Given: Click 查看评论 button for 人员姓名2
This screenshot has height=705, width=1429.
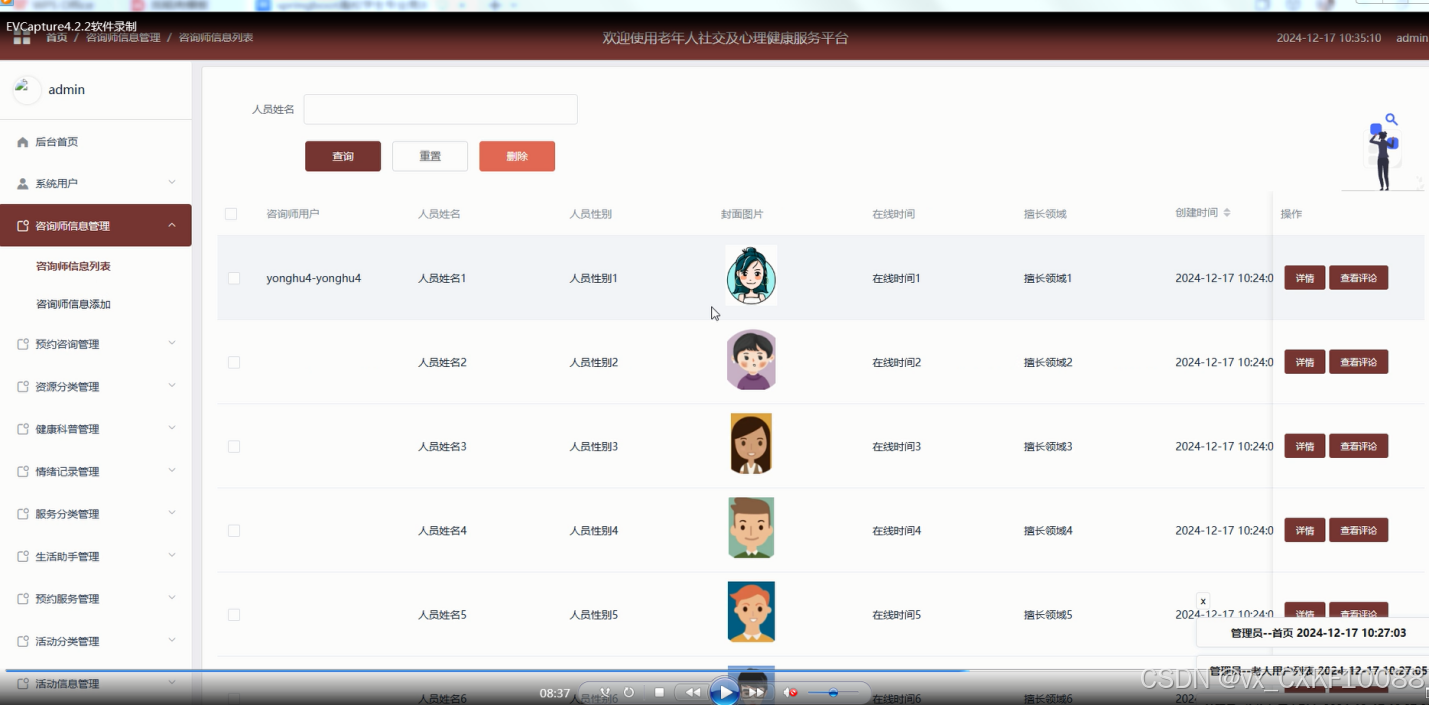Looking at the screenshot, I should pos(1358,362).
